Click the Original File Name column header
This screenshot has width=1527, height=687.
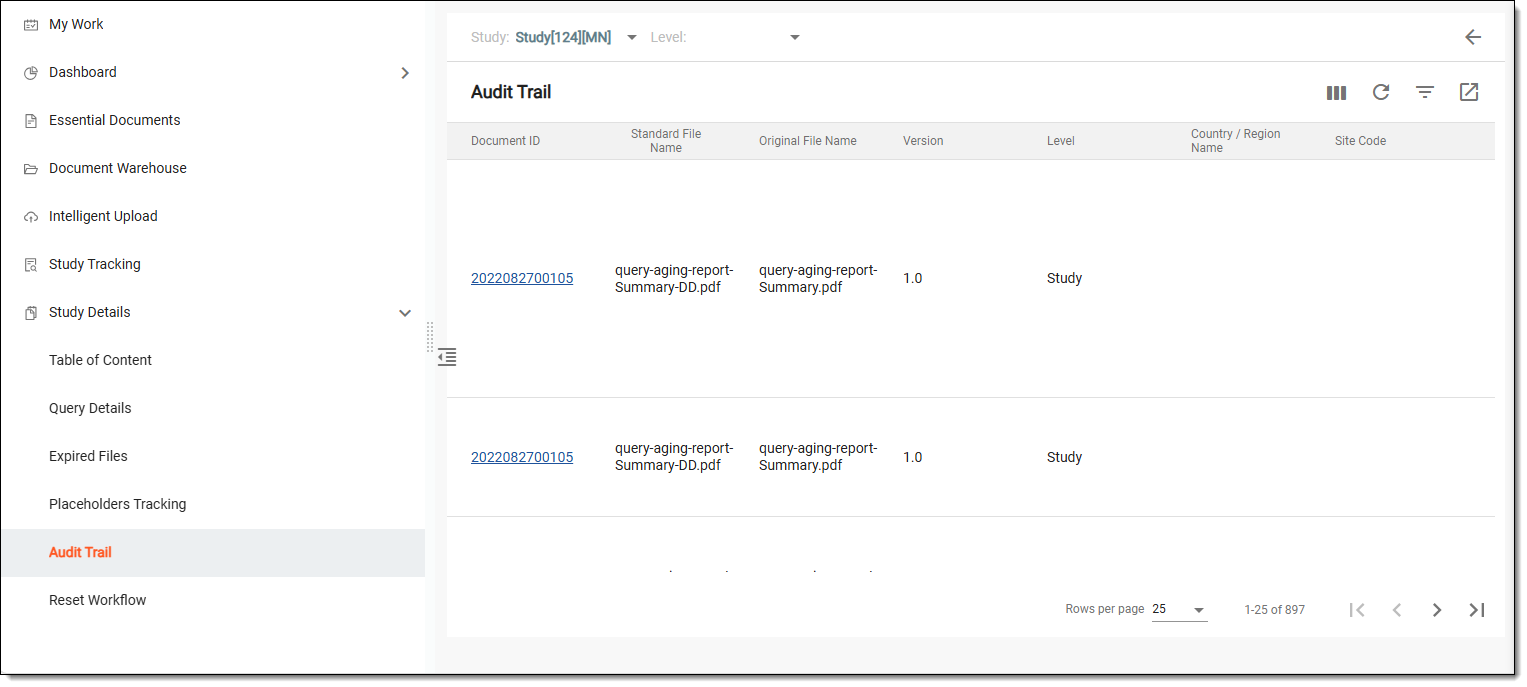pos(808,141)
